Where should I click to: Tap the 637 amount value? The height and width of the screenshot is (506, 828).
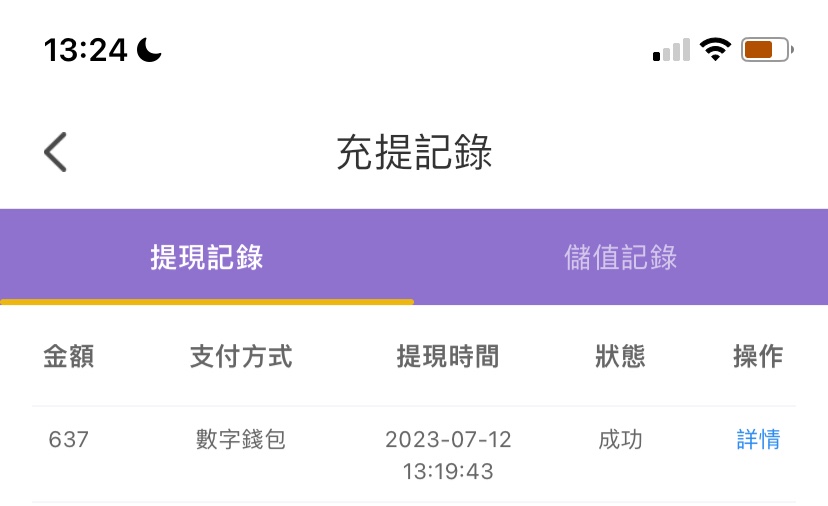point(69,439)
